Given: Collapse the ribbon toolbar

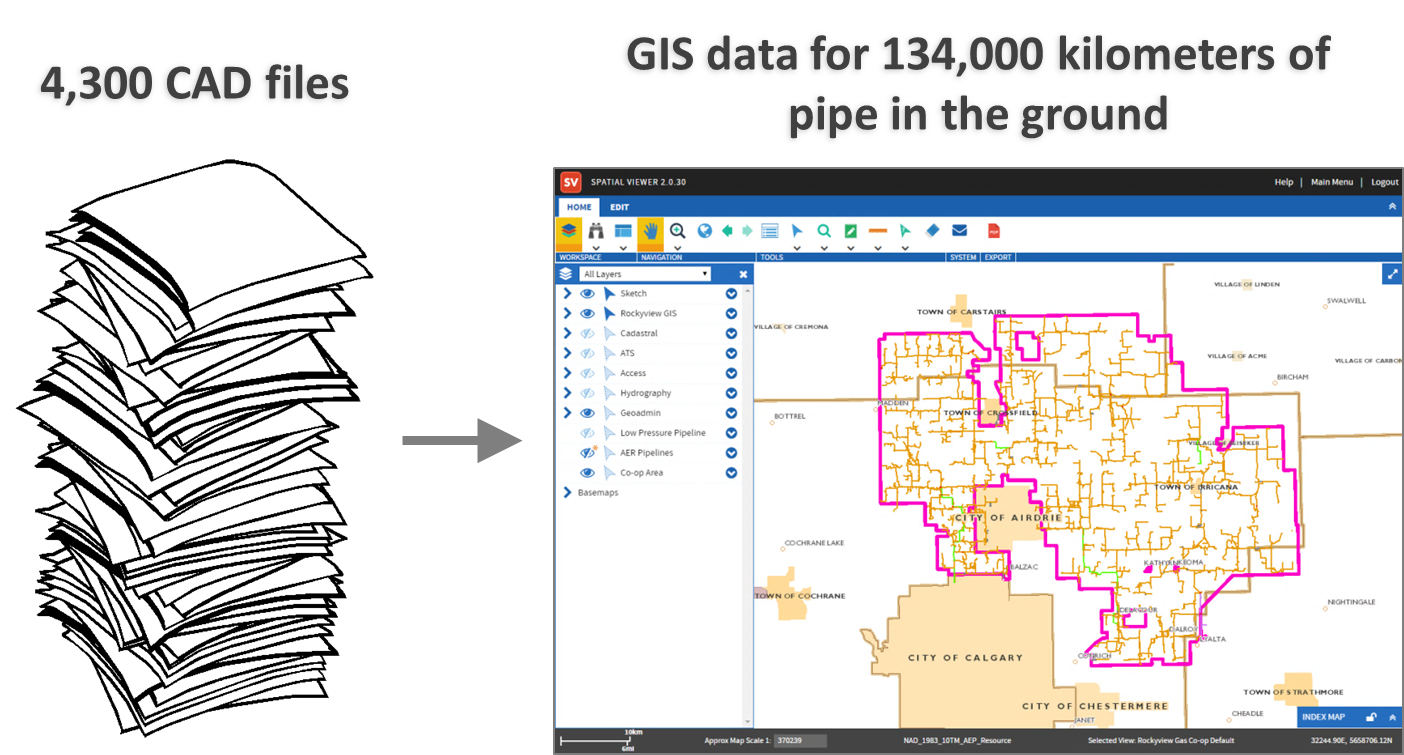Looking at the screenshot, I should (1392, 207).
